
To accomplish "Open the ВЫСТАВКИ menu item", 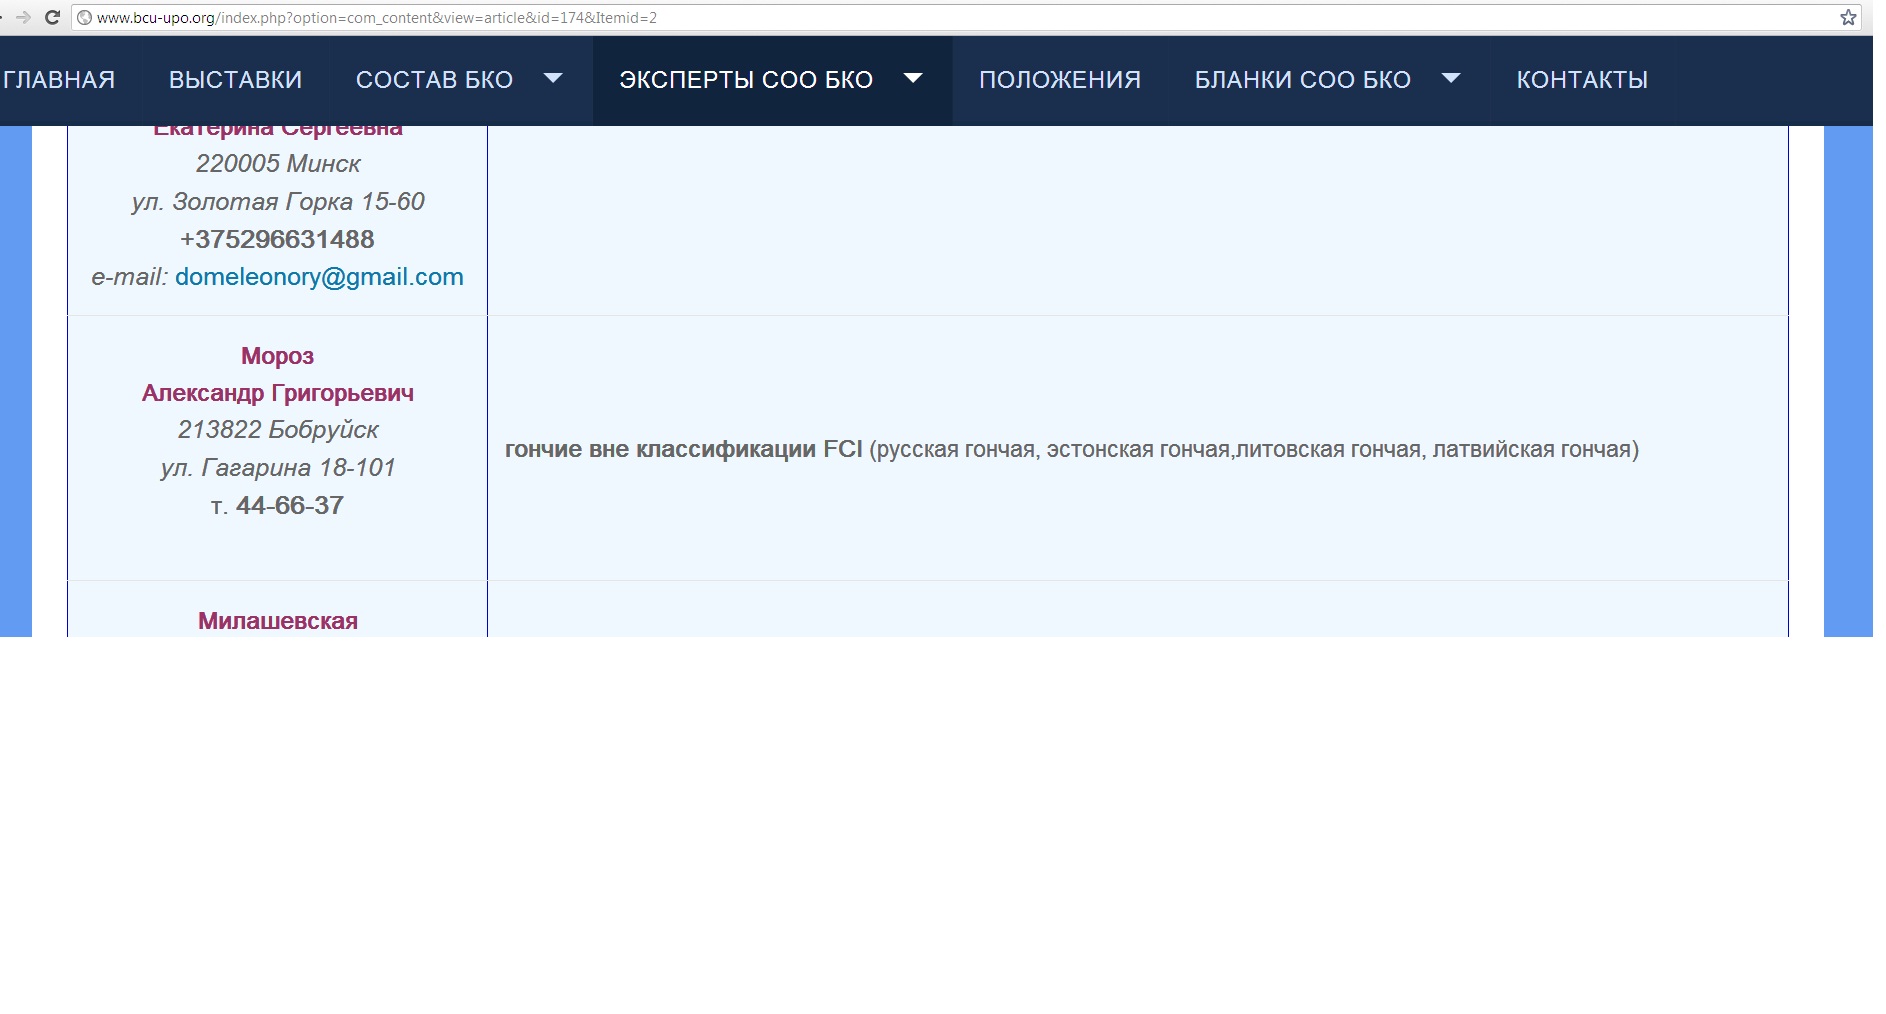I will coord(235,80).
